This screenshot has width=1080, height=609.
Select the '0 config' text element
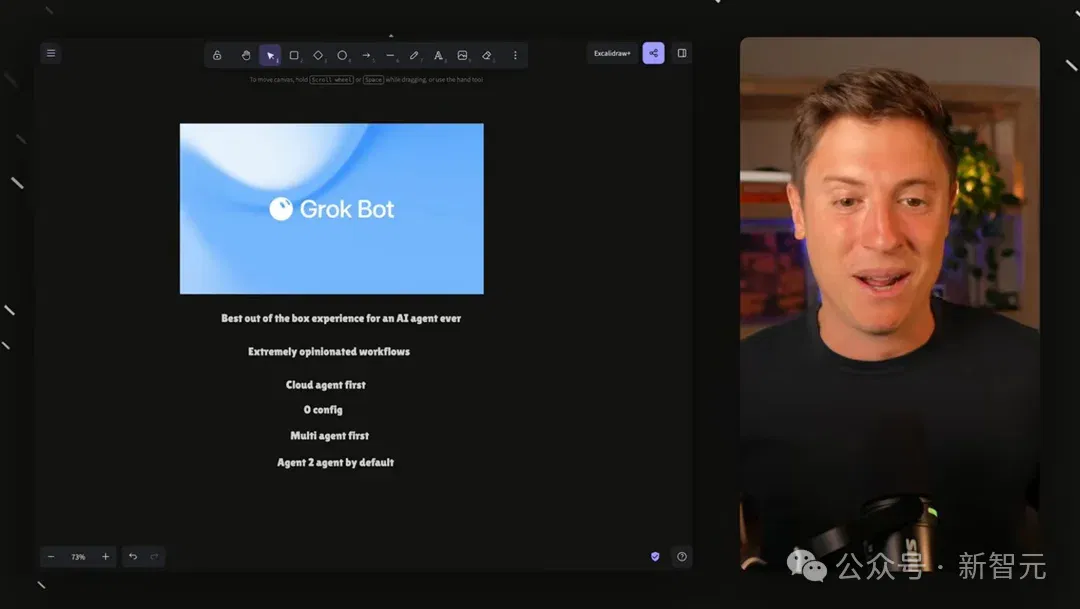323,409
